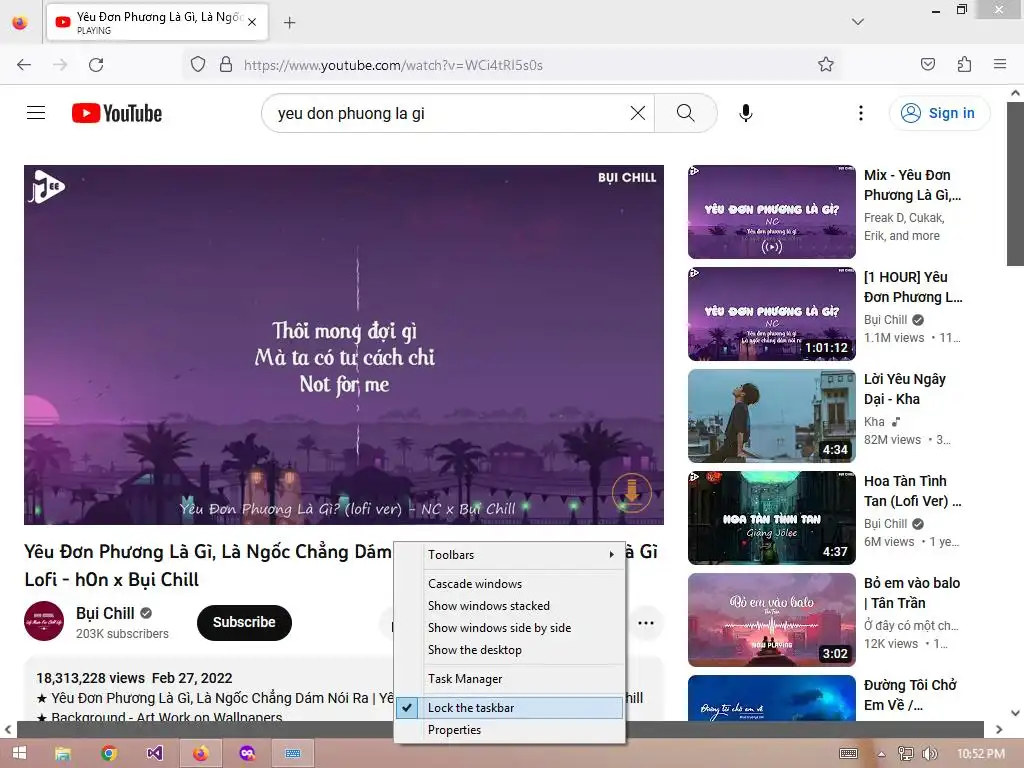This screenshot has height=768, width=1024.
Task: Click the tray touch keyboard icon
Action: 848,754
